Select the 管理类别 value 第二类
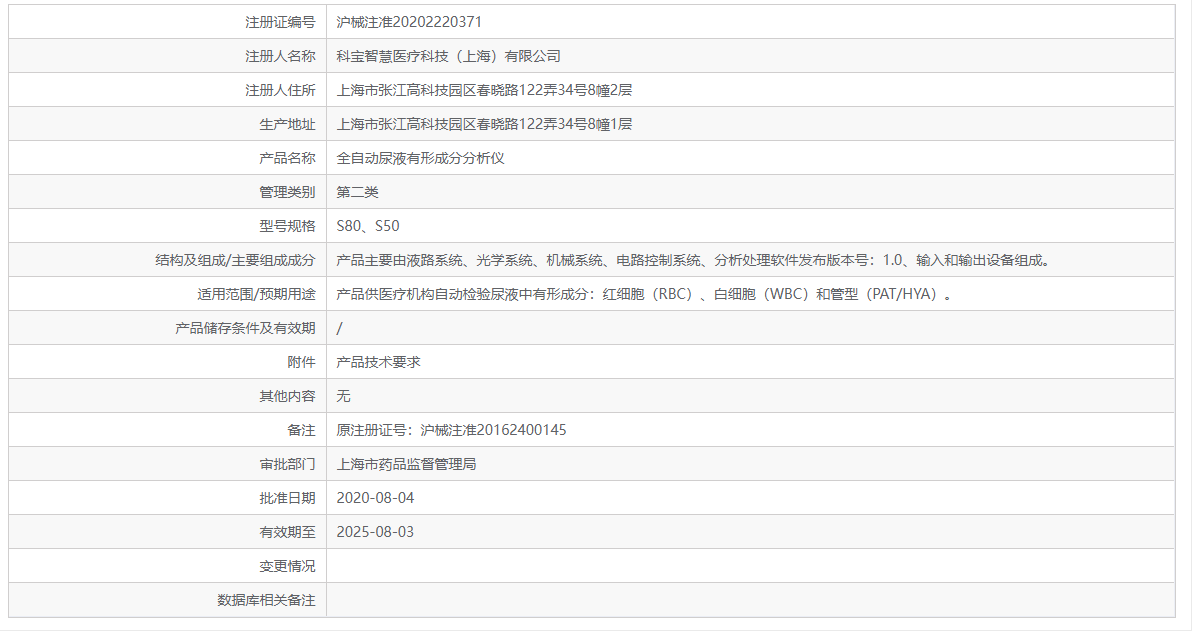 click(x=355, y=191)
